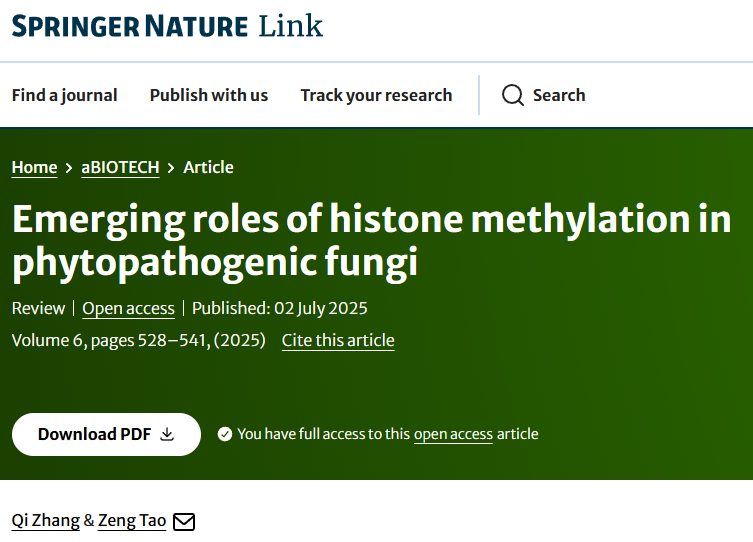
Task: Click the Springer Nature Link logo
Action: tap(167, 26)
